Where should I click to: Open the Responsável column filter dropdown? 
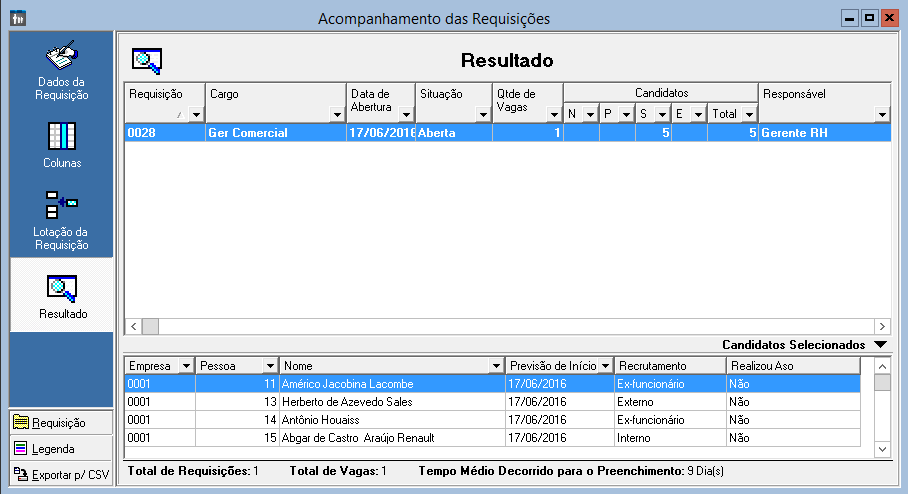click(x=882, y=115)
